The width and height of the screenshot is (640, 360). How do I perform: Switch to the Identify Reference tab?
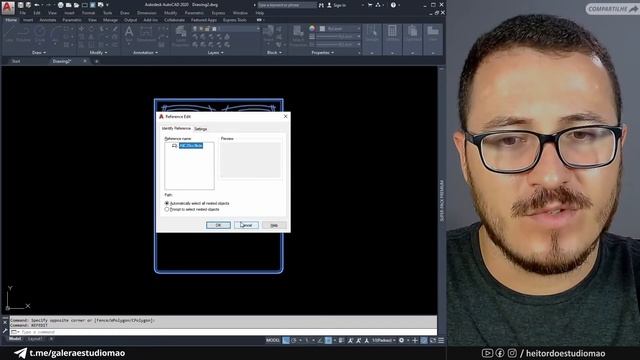(x=176, y=129)
